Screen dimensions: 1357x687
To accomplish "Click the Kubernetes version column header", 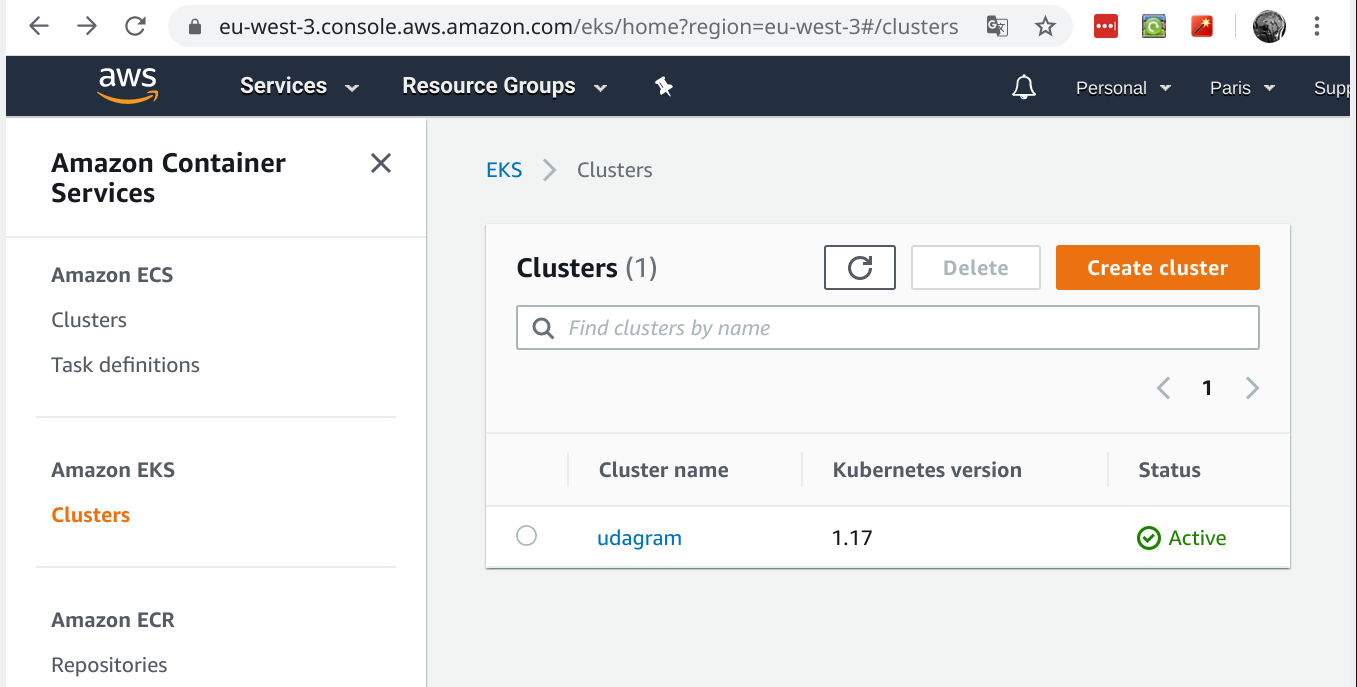I will [x=927, y=470].
